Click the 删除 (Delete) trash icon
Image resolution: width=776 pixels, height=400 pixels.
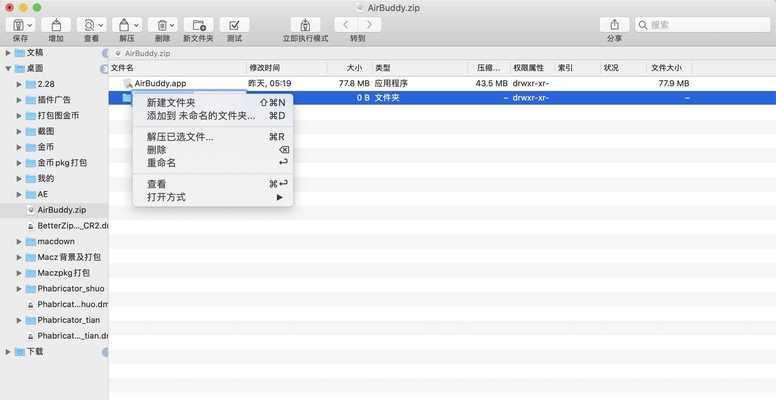click(x=162, y=25)
